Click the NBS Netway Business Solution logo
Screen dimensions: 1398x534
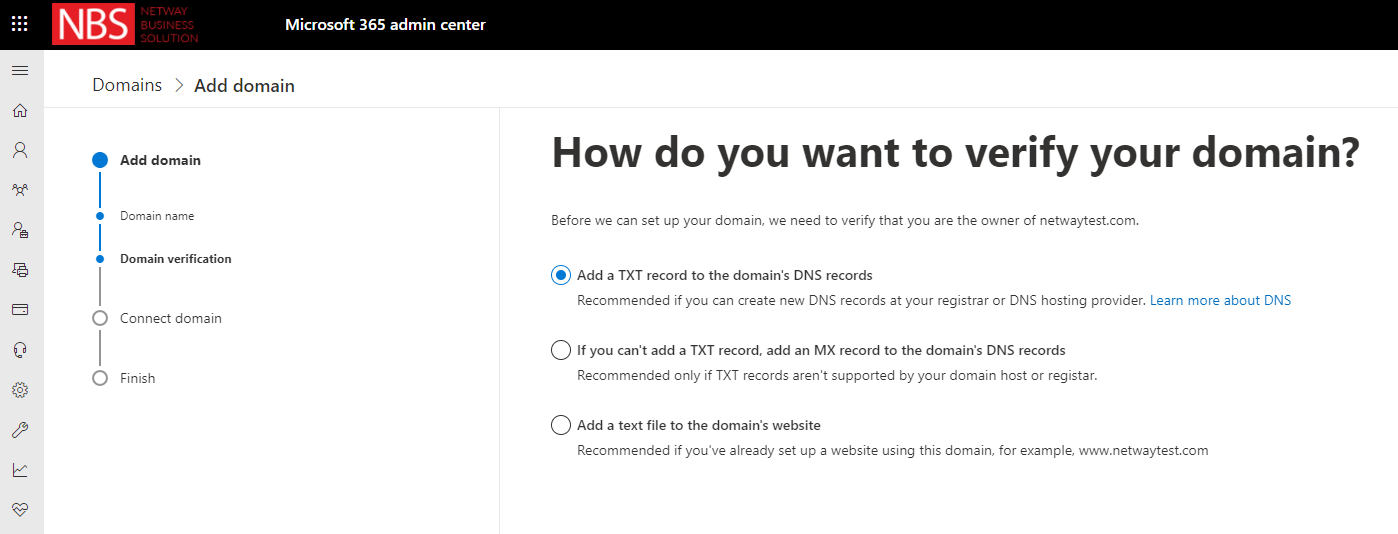(x=126, y=24)
